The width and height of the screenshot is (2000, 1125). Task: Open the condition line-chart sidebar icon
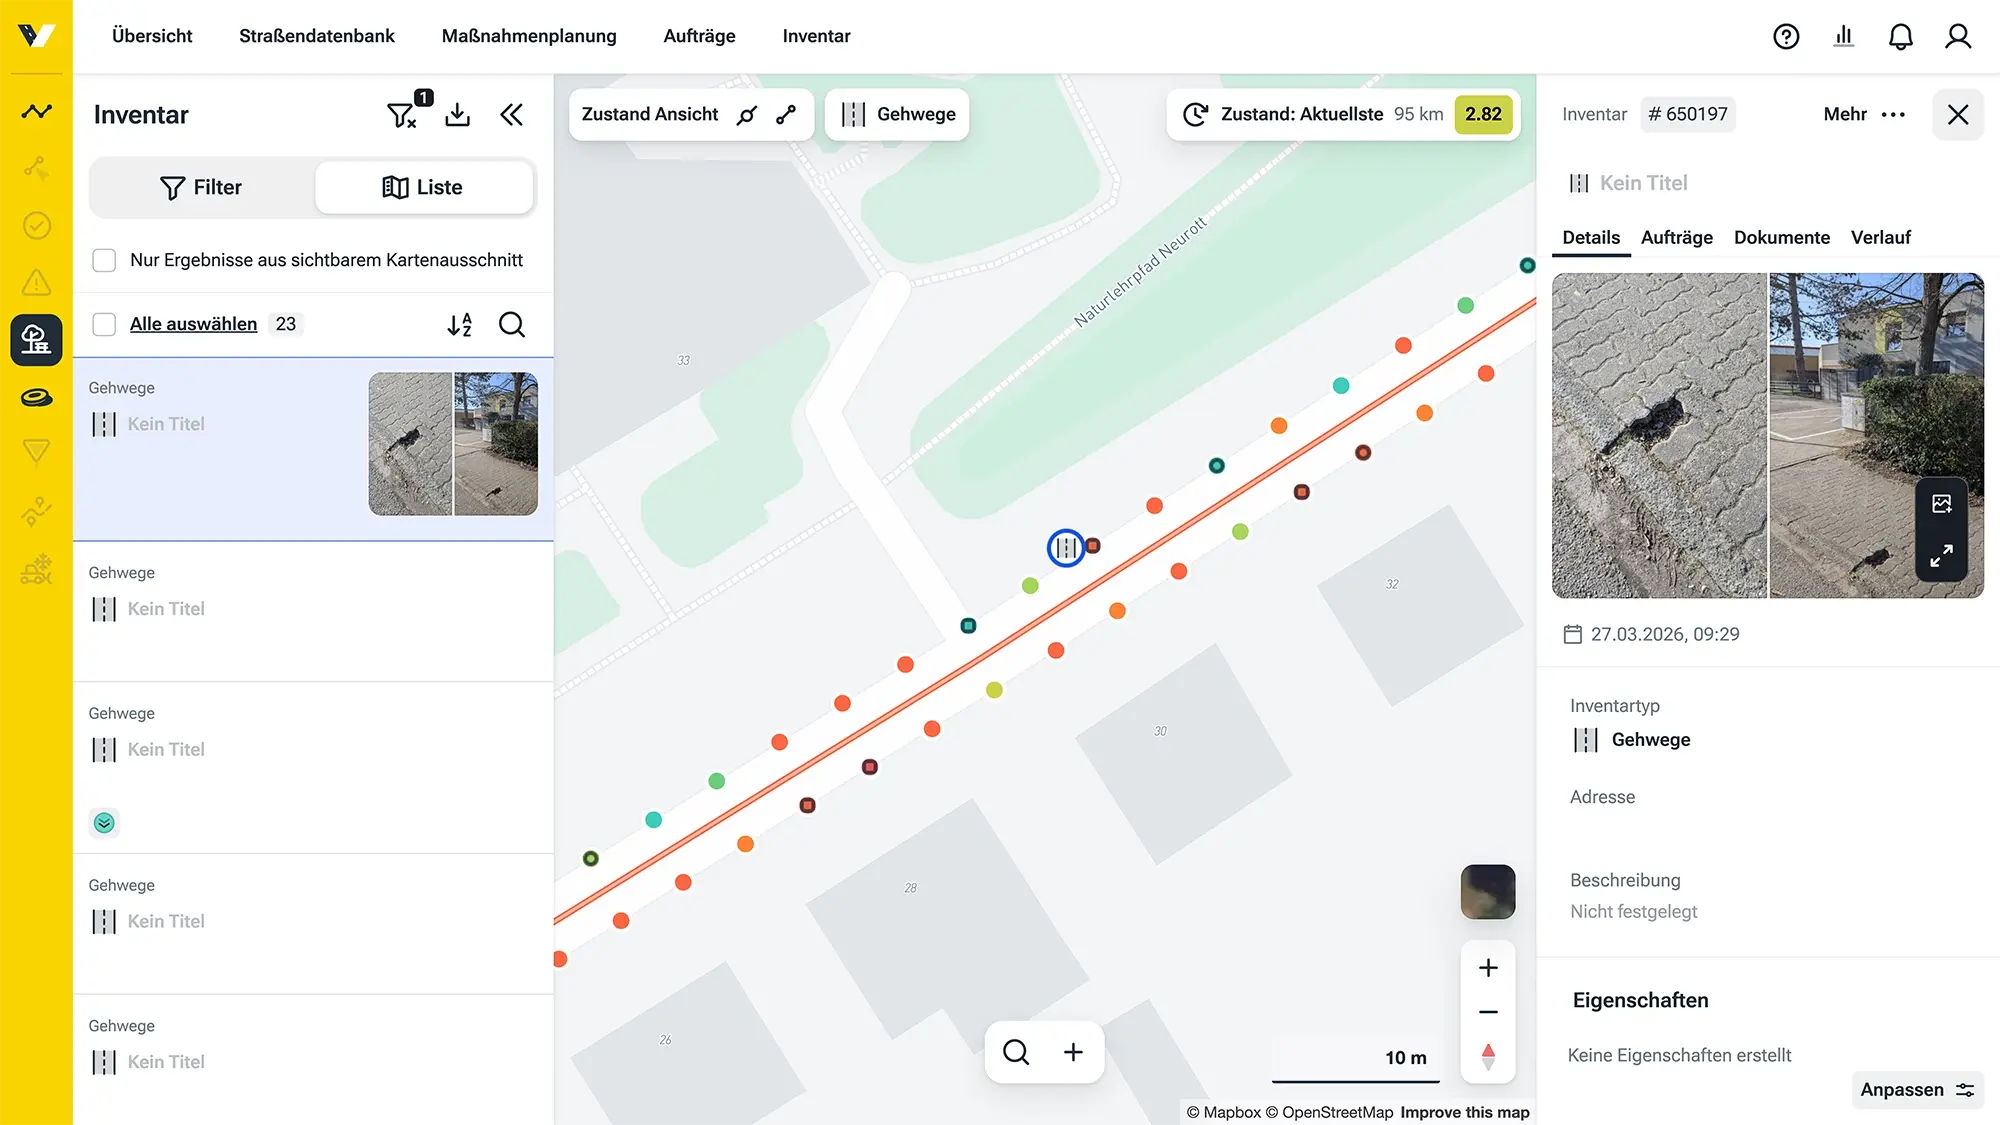36,111
